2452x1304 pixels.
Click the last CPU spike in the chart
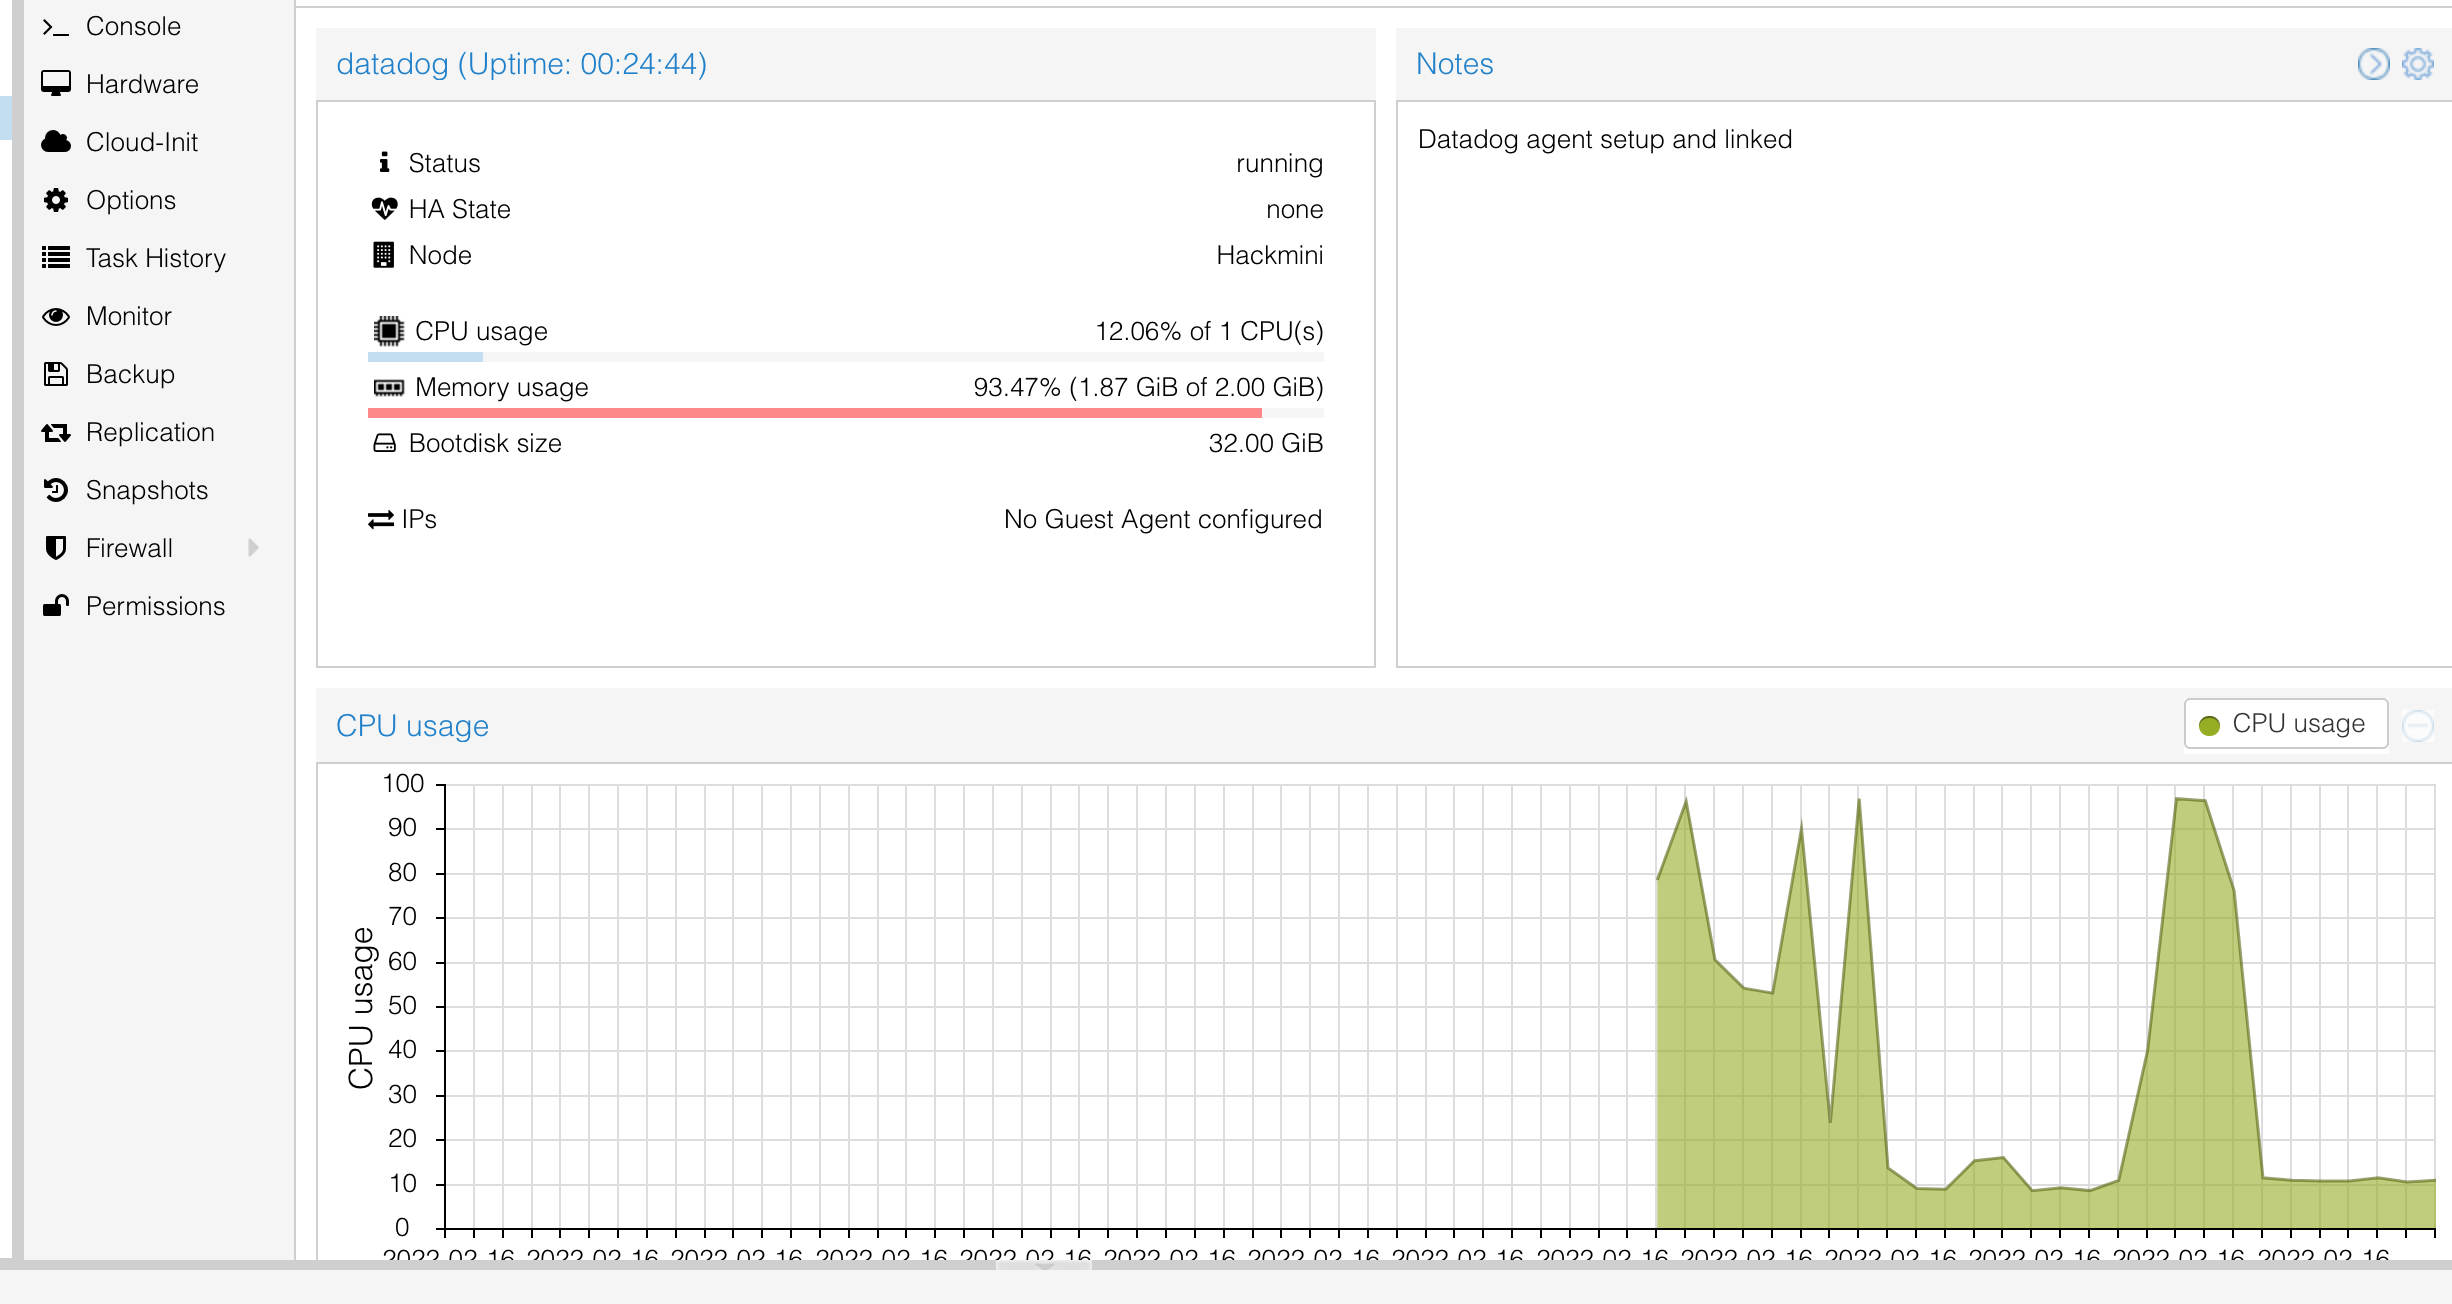[2192, 1000]
